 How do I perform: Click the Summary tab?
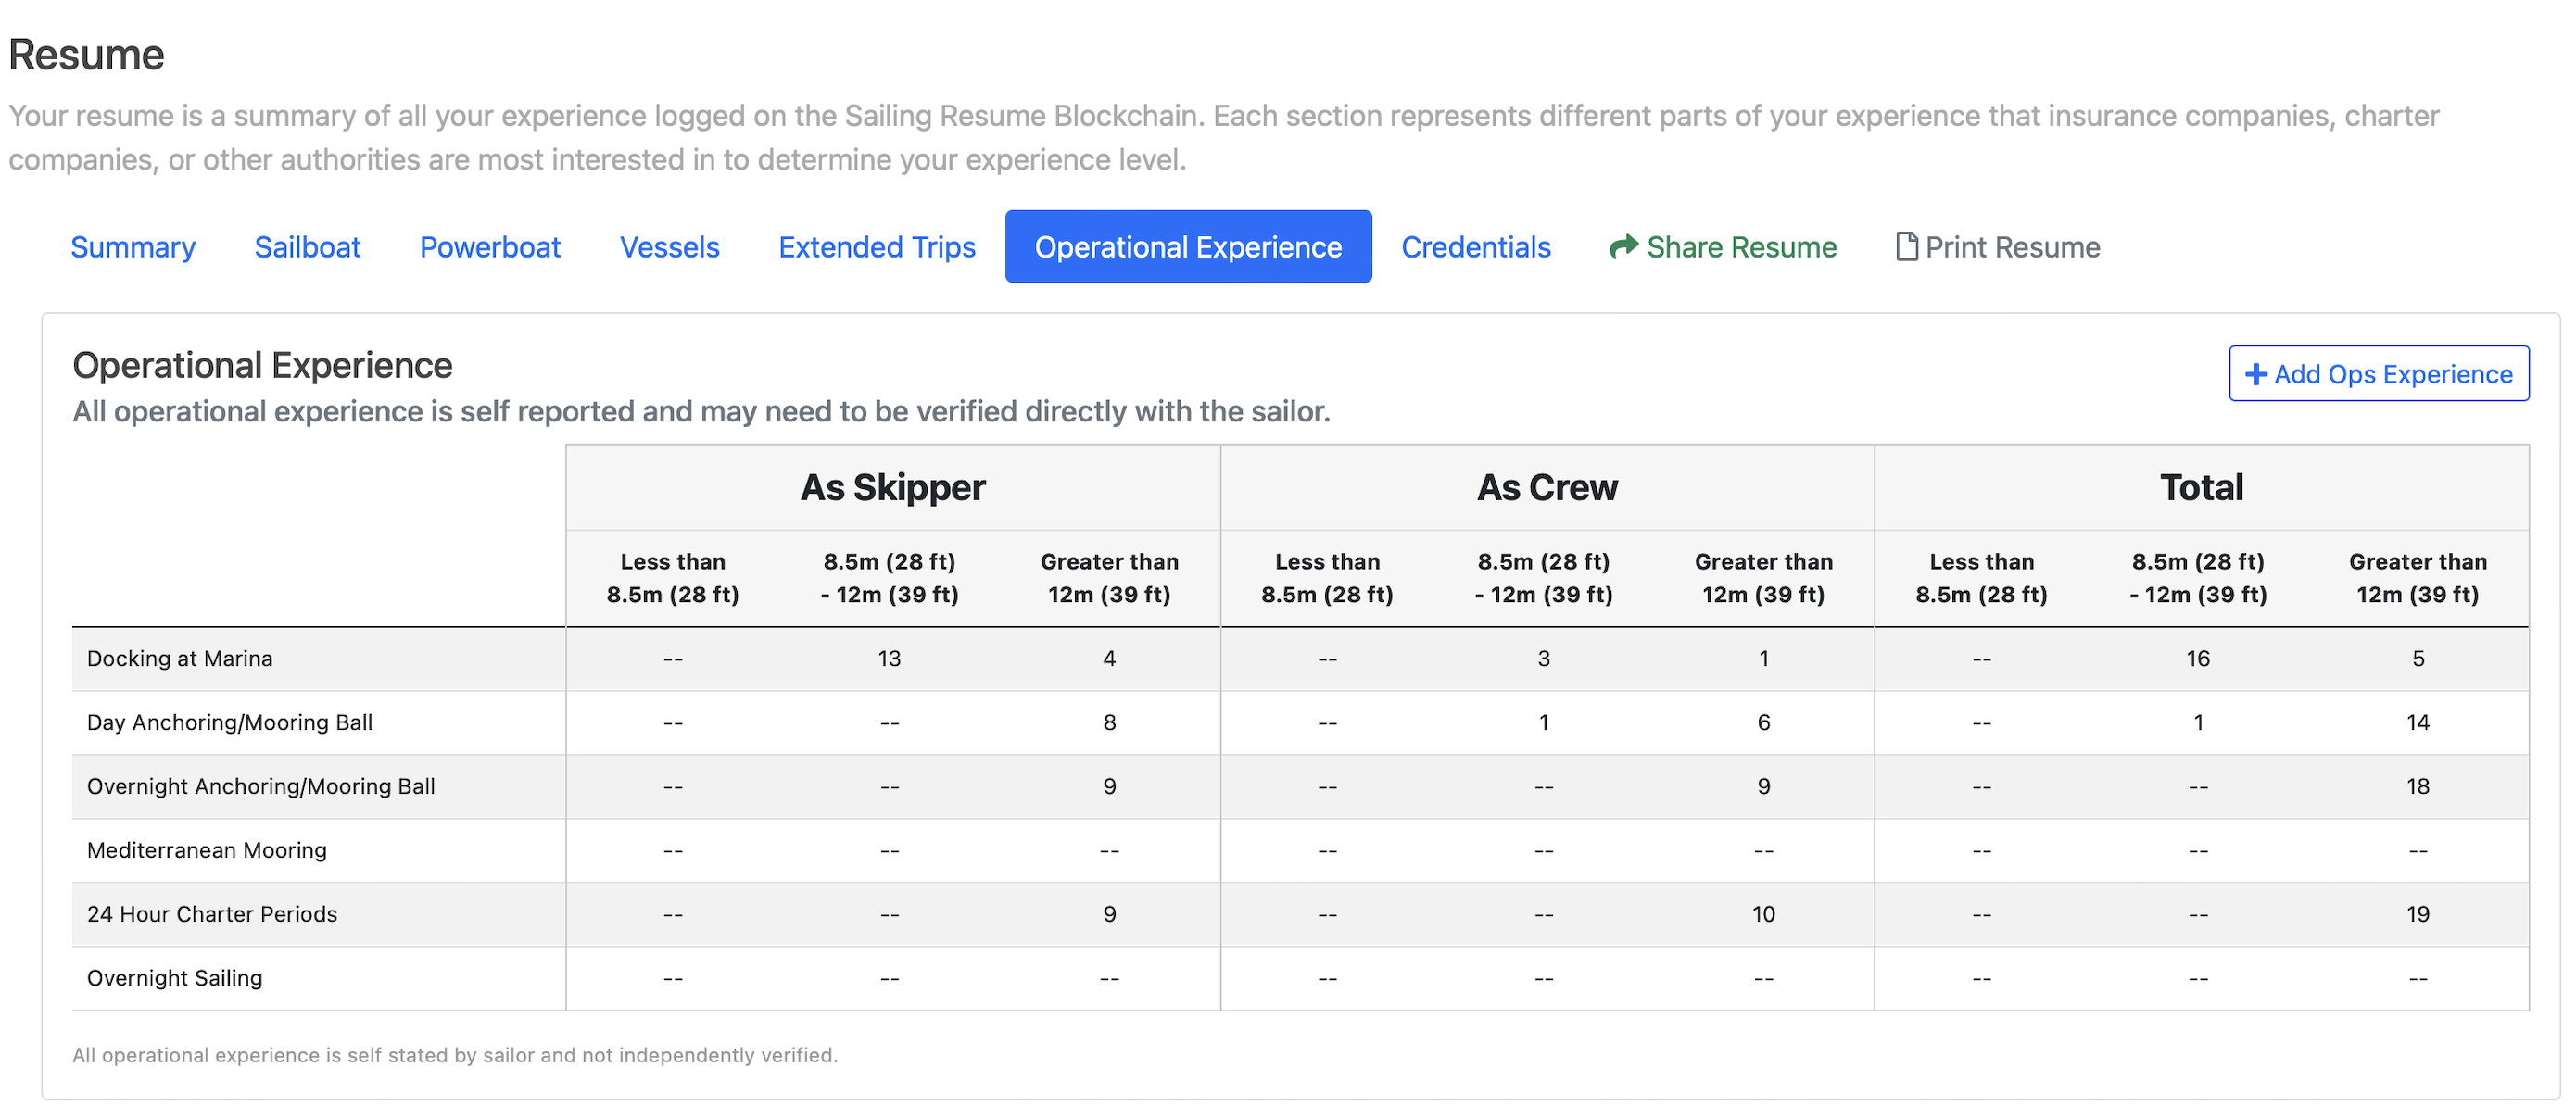(x=132, y=246)
